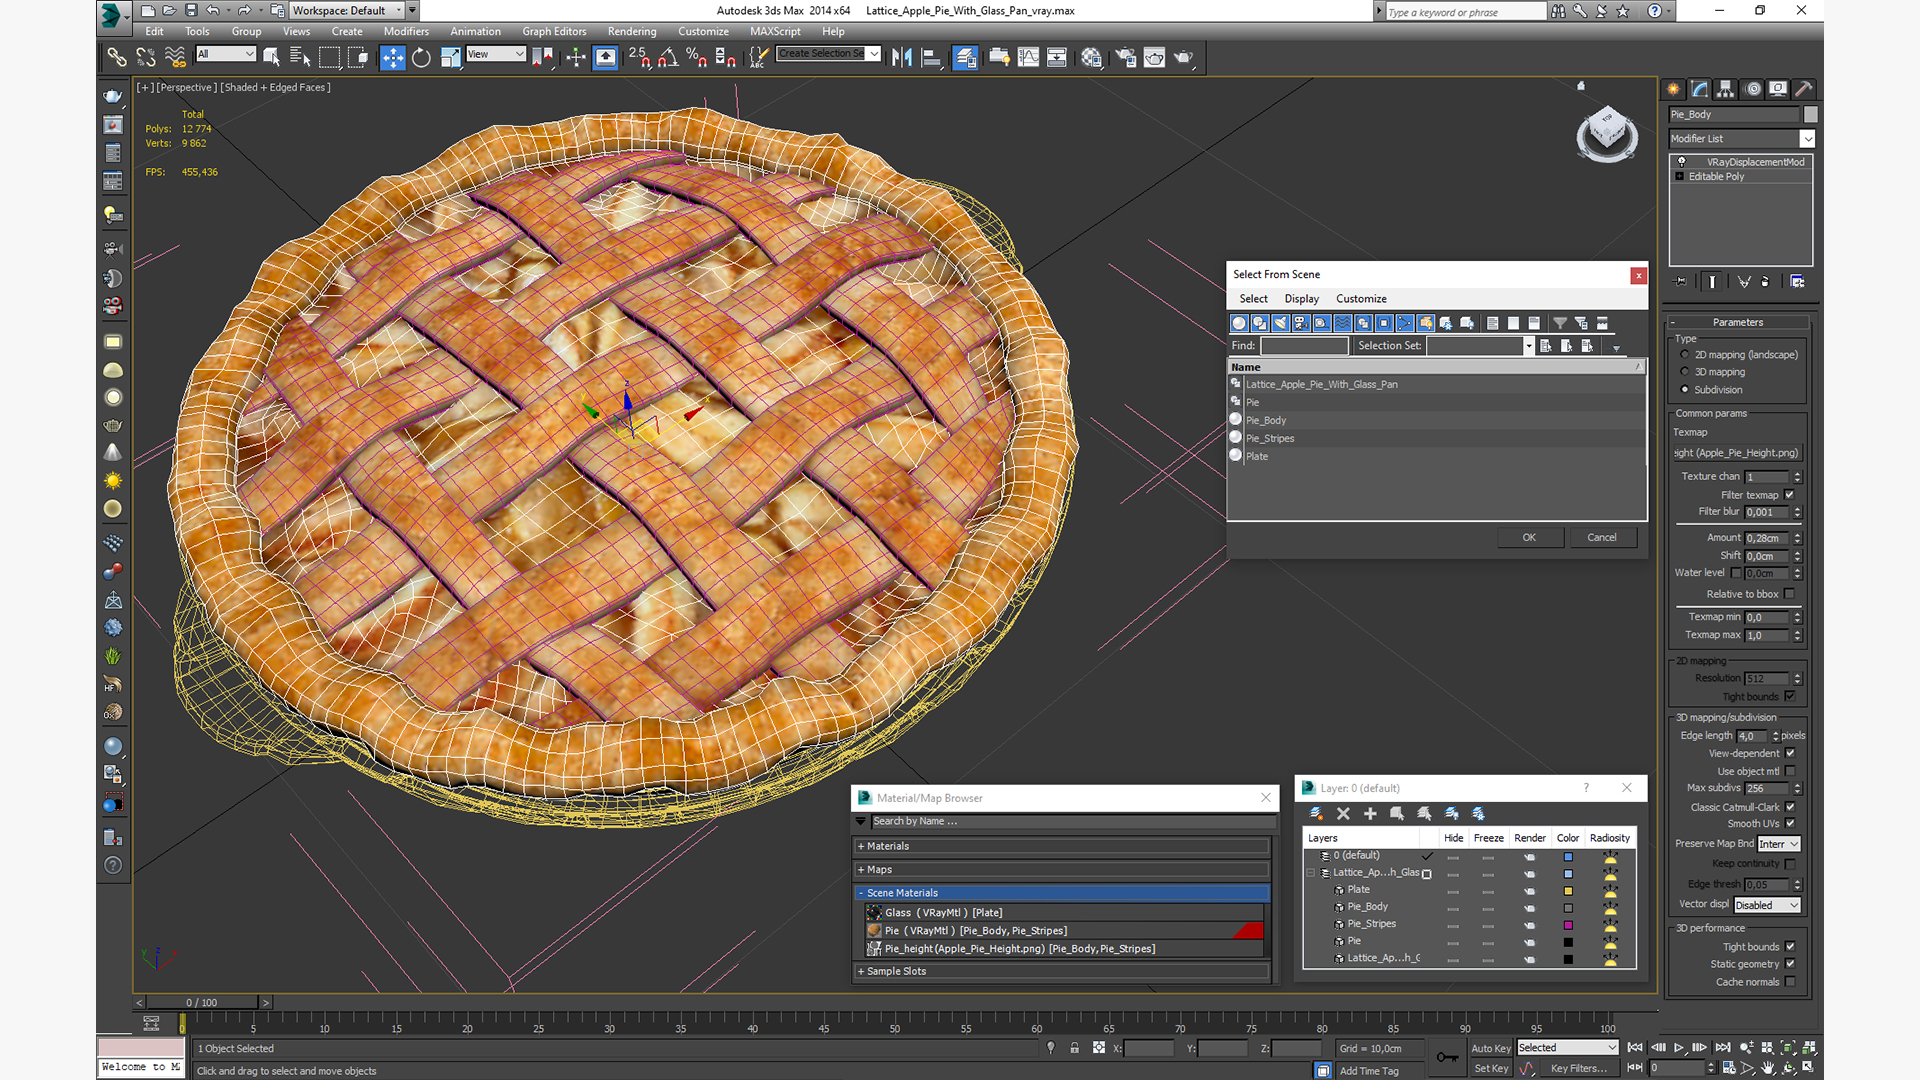Viewport: 1920px width, 1080px height.
Task: Click the Select and Link chain icon
Action: click(x=117, y=57)
